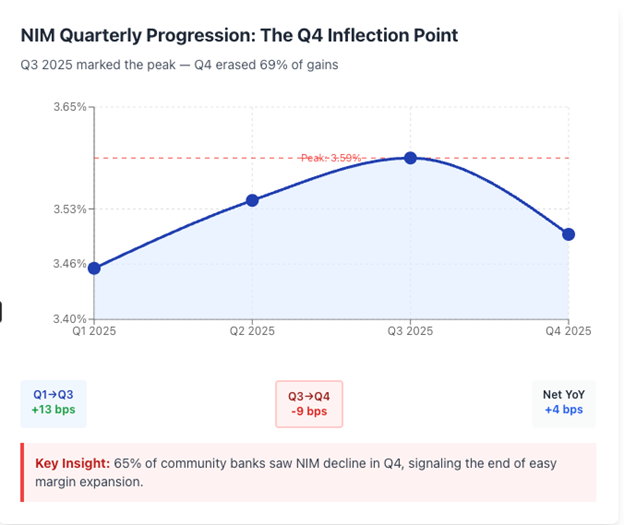Click the red Peak 3.59% label
The width and height of the screenshot is (624, 525).
pos(331,158)
